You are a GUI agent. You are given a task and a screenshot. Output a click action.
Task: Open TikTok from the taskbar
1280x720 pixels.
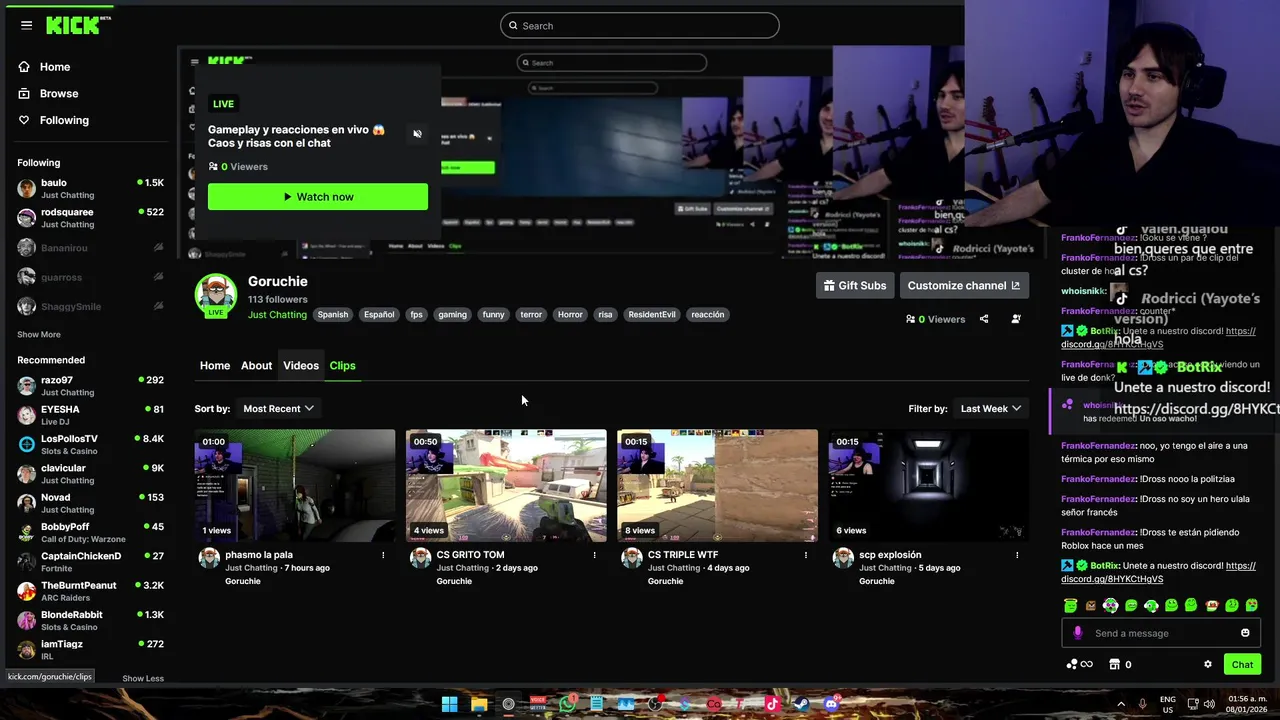[772, 704]
